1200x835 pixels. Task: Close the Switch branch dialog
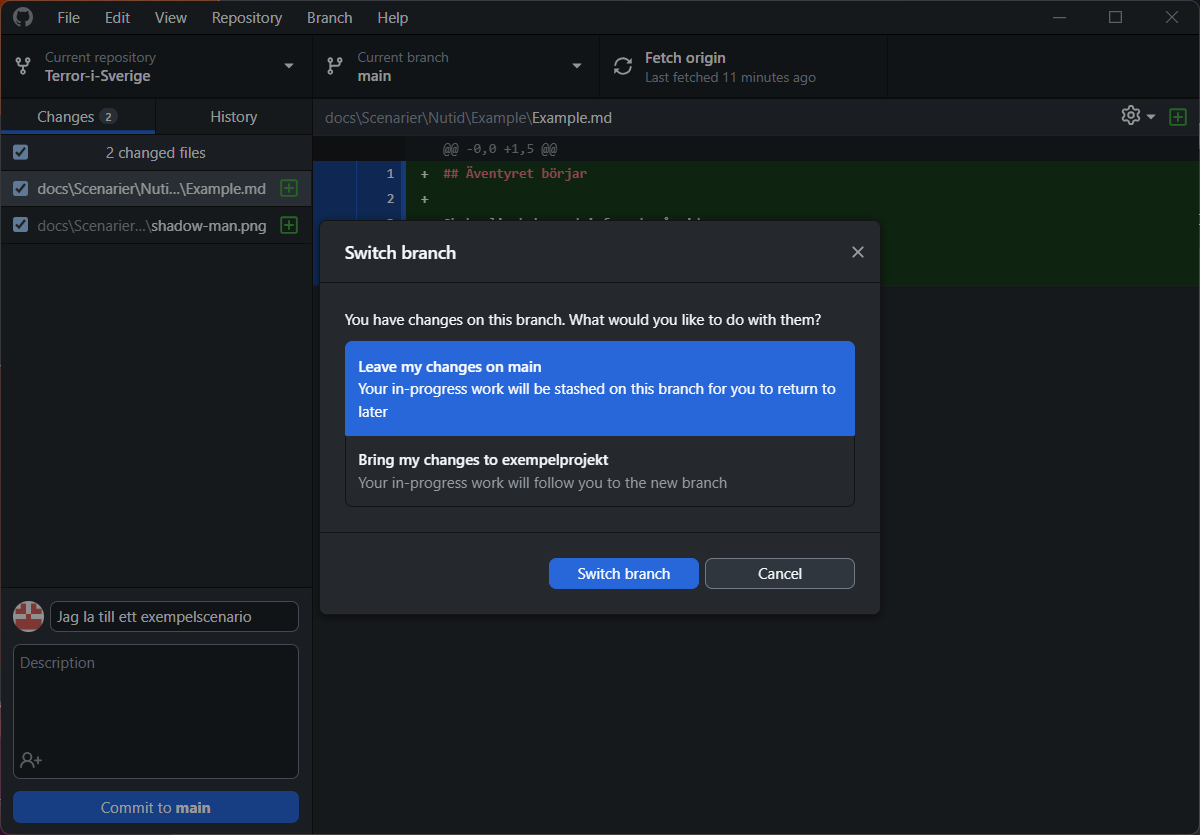[857, 252]
